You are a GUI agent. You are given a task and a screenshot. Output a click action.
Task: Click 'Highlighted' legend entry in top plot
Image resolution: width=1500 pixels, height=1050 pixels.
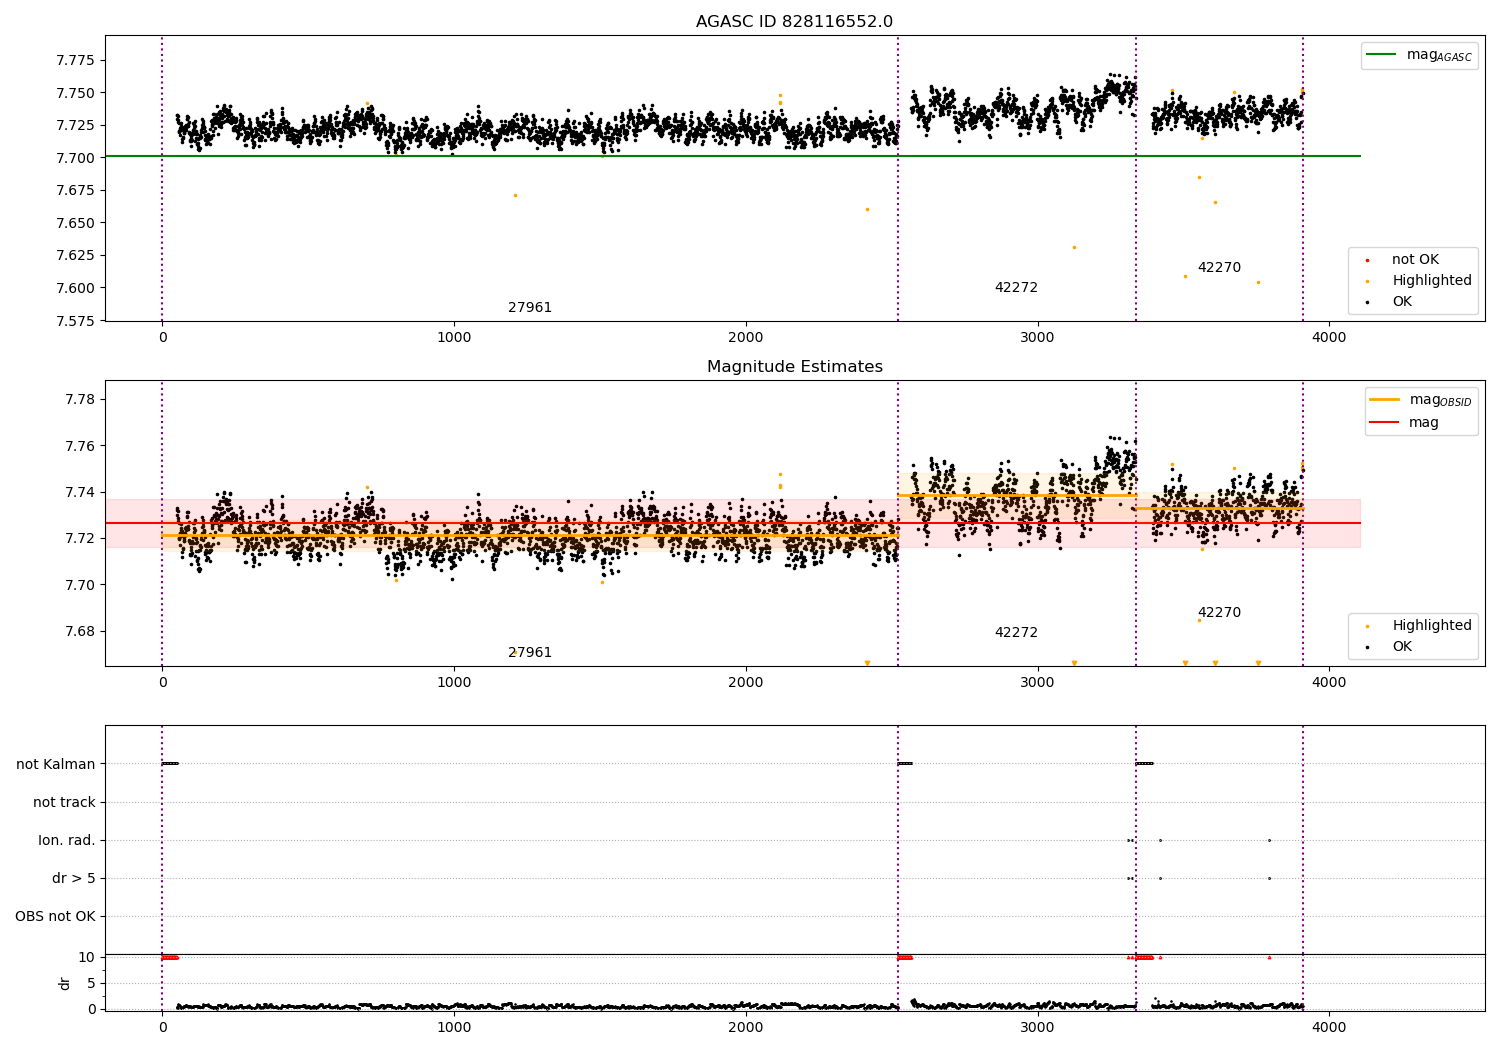pos(1431,281)
